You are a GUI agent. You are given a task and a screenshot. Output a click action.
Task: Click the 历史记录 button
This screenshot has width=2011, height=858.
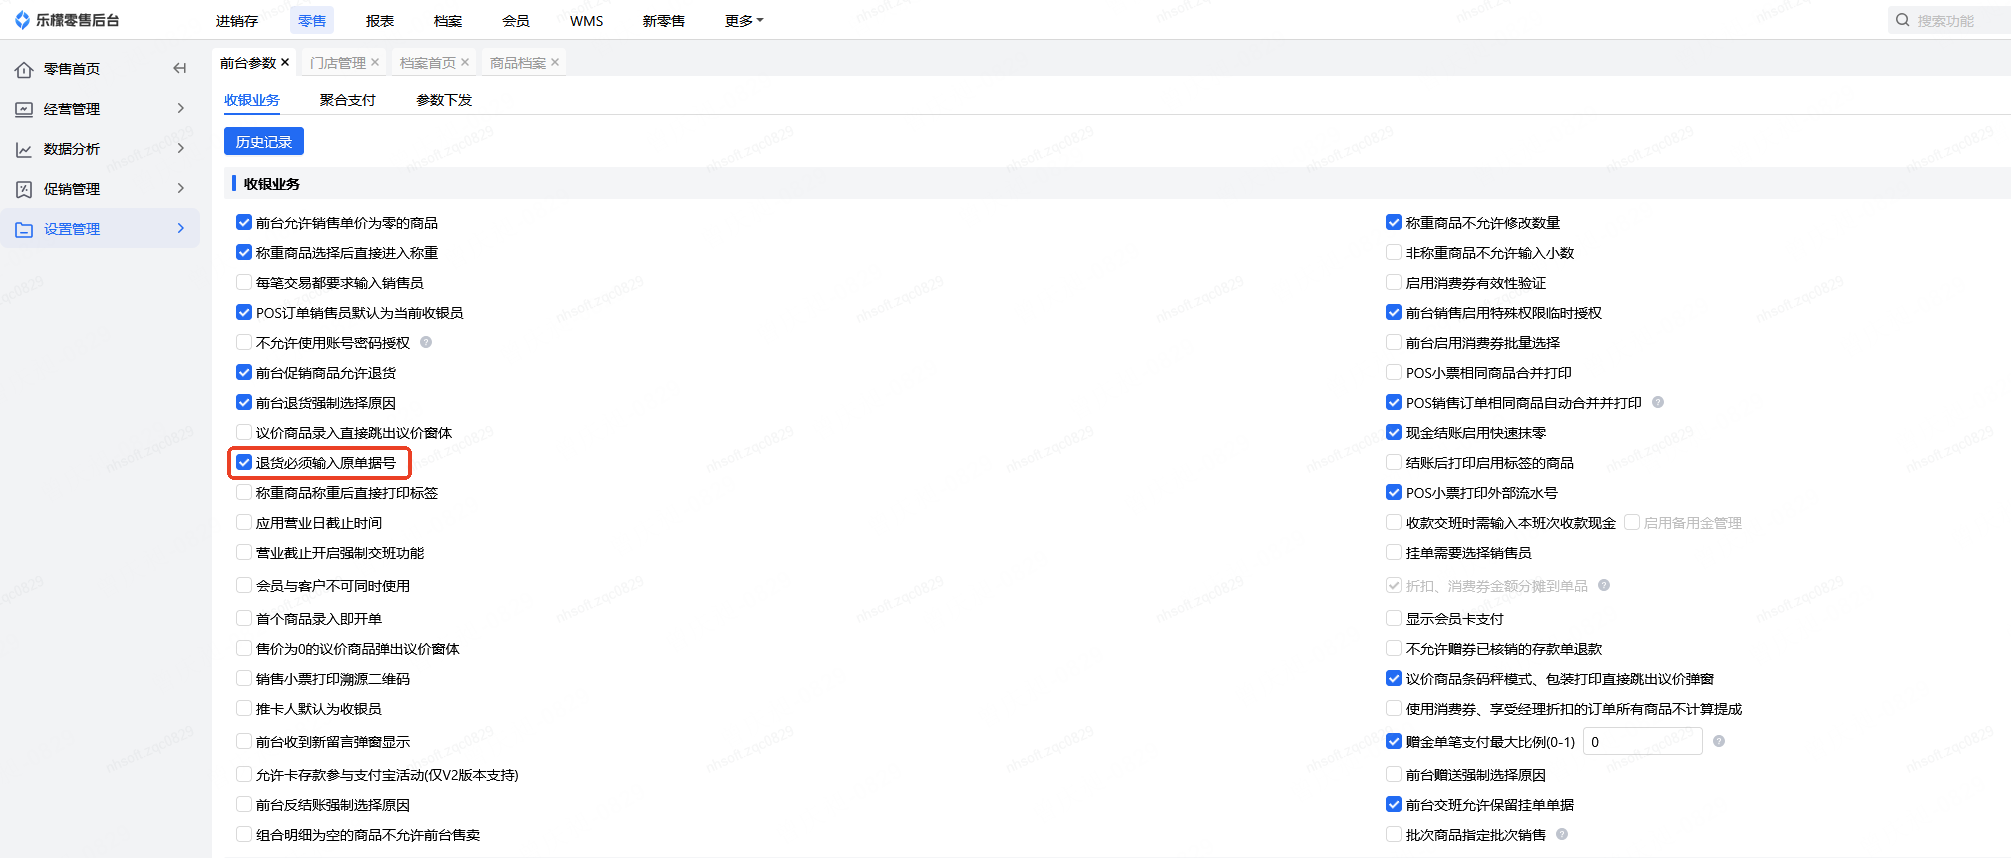click(264, 142)
